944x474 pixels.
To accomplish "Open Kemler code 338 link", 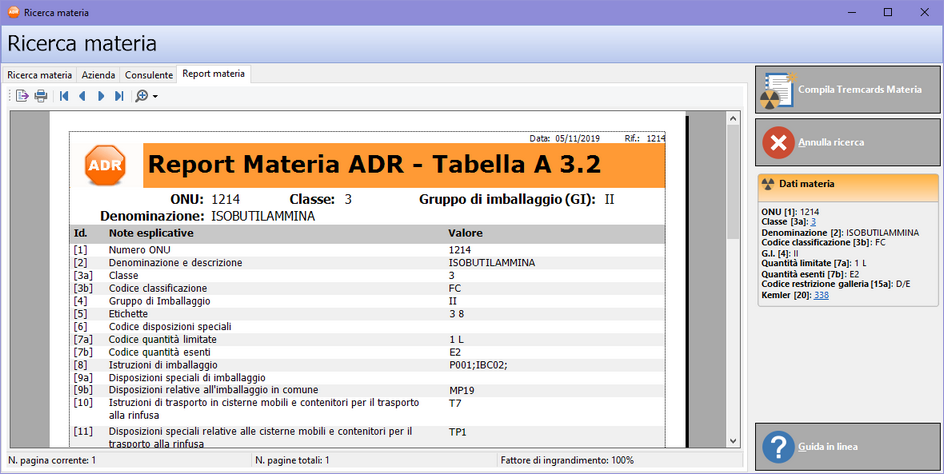I will [821, 295].
